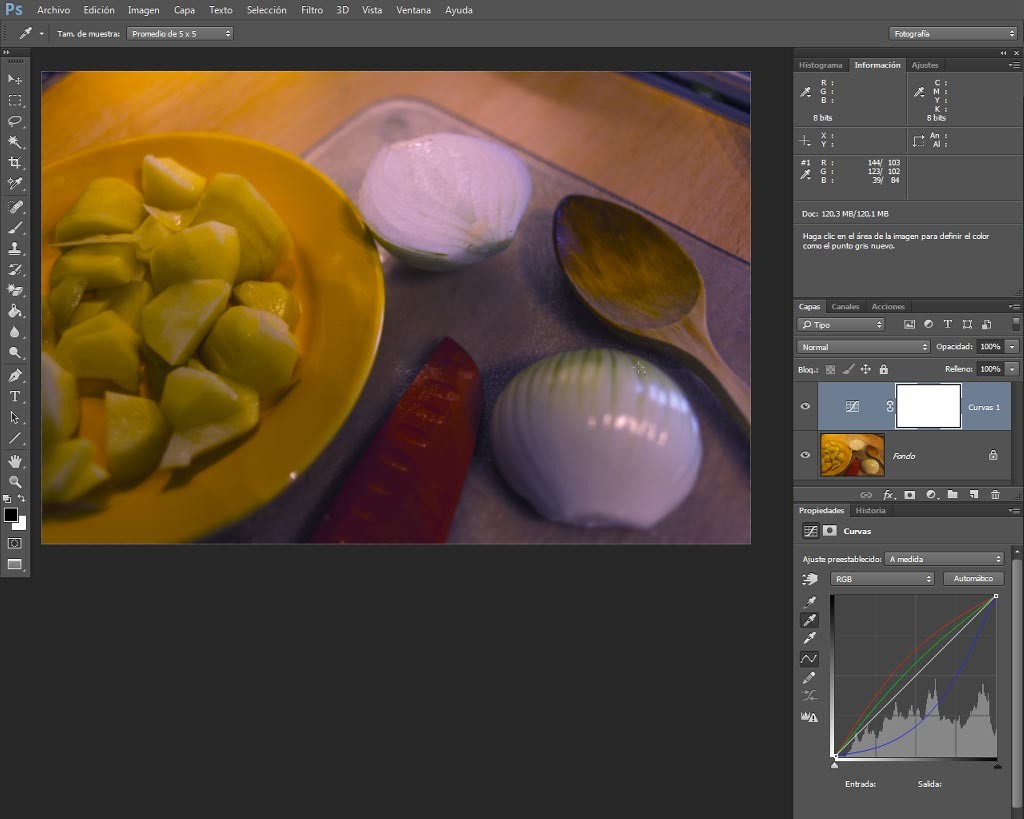Switch to the Ajustes tab
1024x819 pixels.
tap(925, 65)
